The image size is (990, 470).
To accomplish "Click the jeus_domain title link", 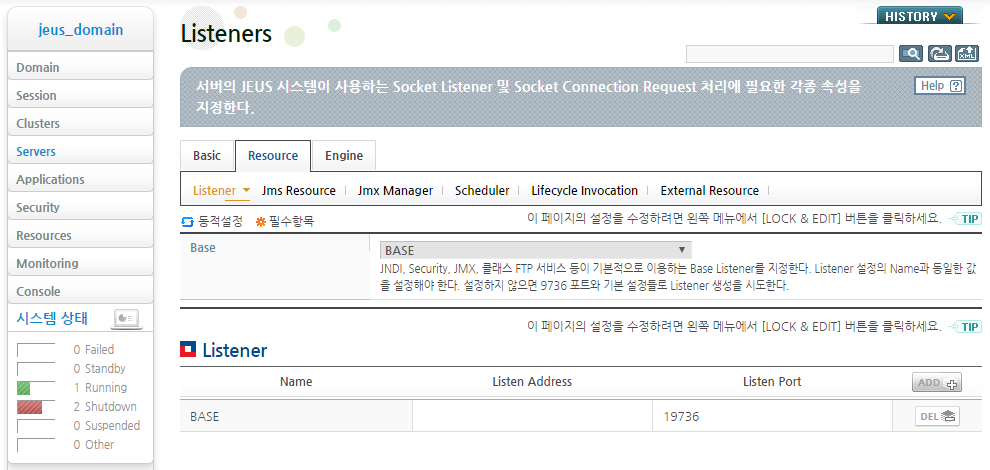I will tap(81, 30).
